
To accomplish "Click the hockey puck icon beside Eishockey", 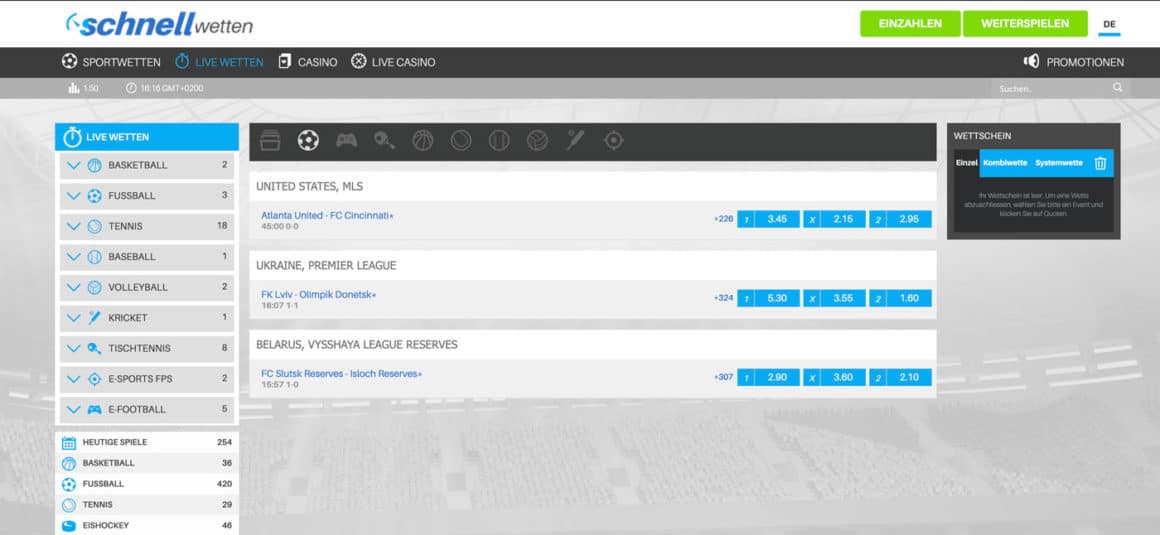I will click(x=69, y=525).
